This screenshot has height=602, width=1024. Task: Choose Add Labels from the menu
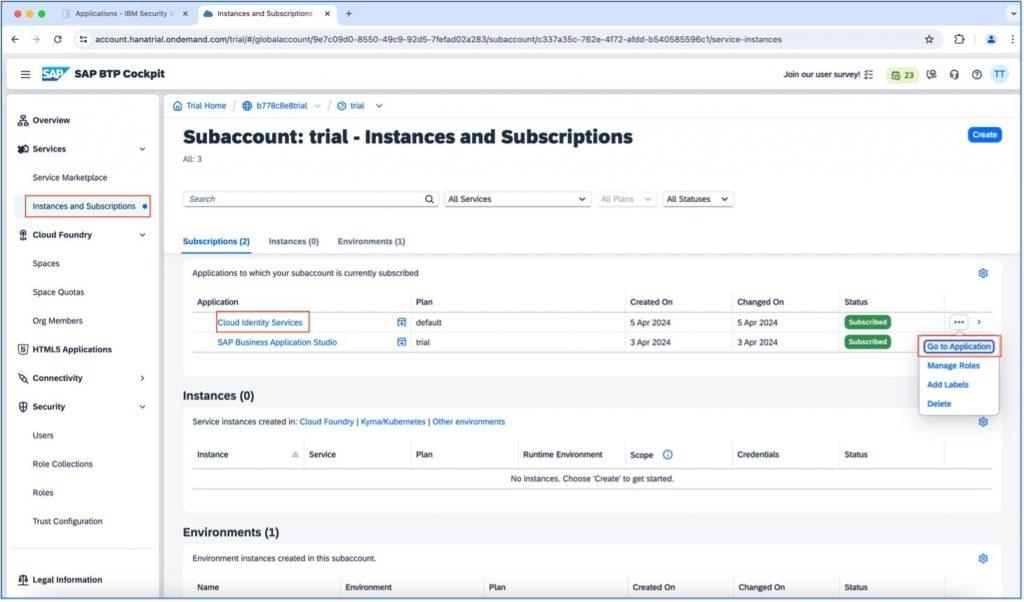point(948,385)
